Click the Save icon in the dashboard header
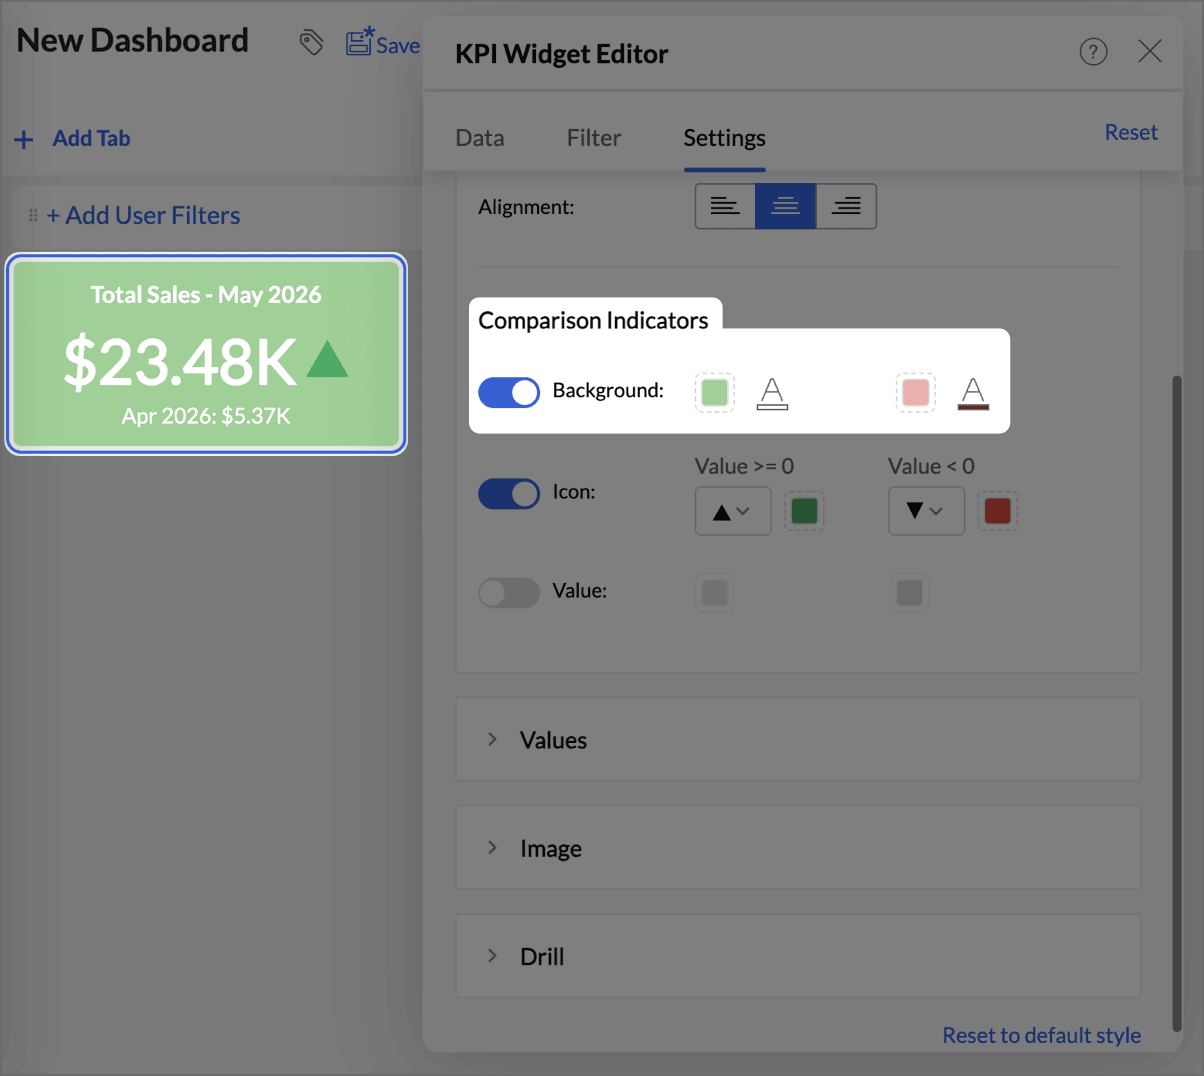The height and width of the screenshot is (1076, 1204). [359, 42]
